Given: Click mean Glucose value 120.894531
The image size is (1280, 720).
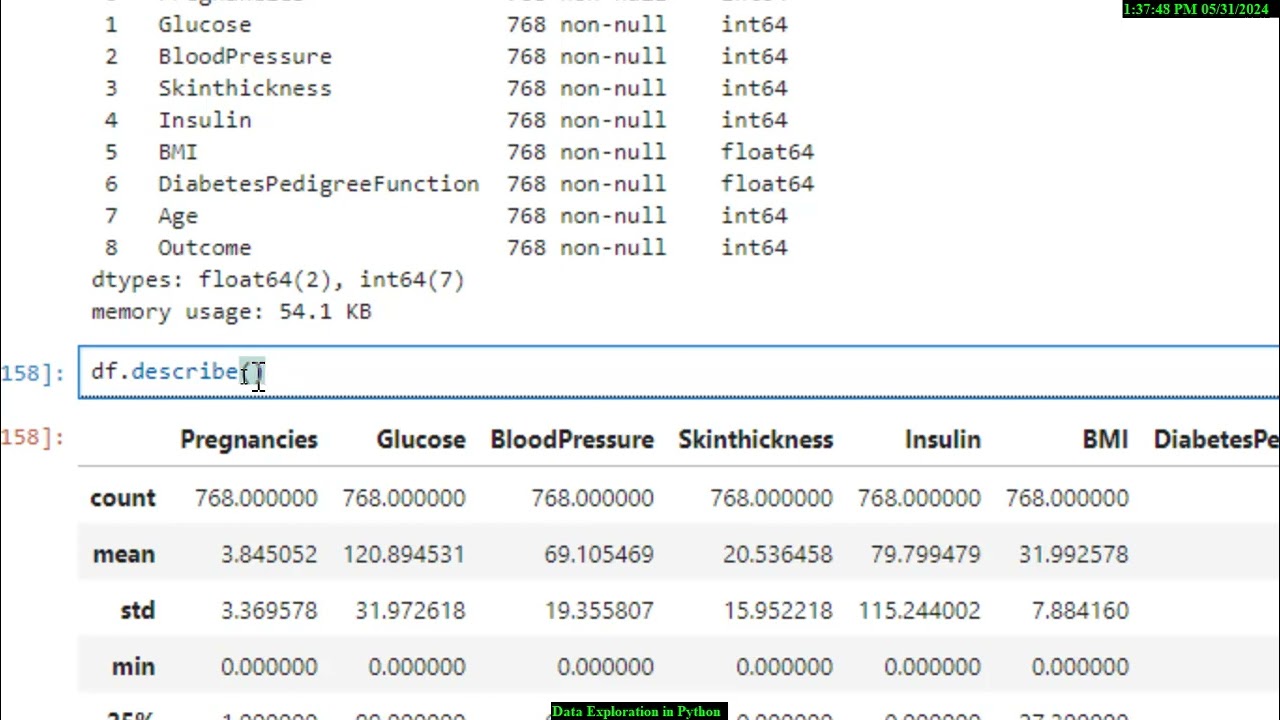Looking at the screenshot, I should point(404,554).
